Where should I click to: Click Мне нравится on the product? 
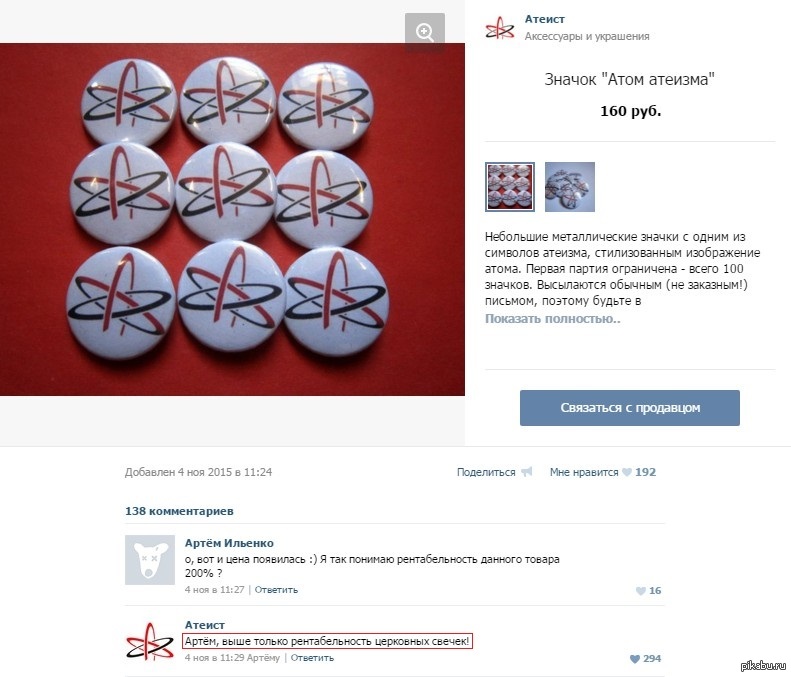point(584,472)
